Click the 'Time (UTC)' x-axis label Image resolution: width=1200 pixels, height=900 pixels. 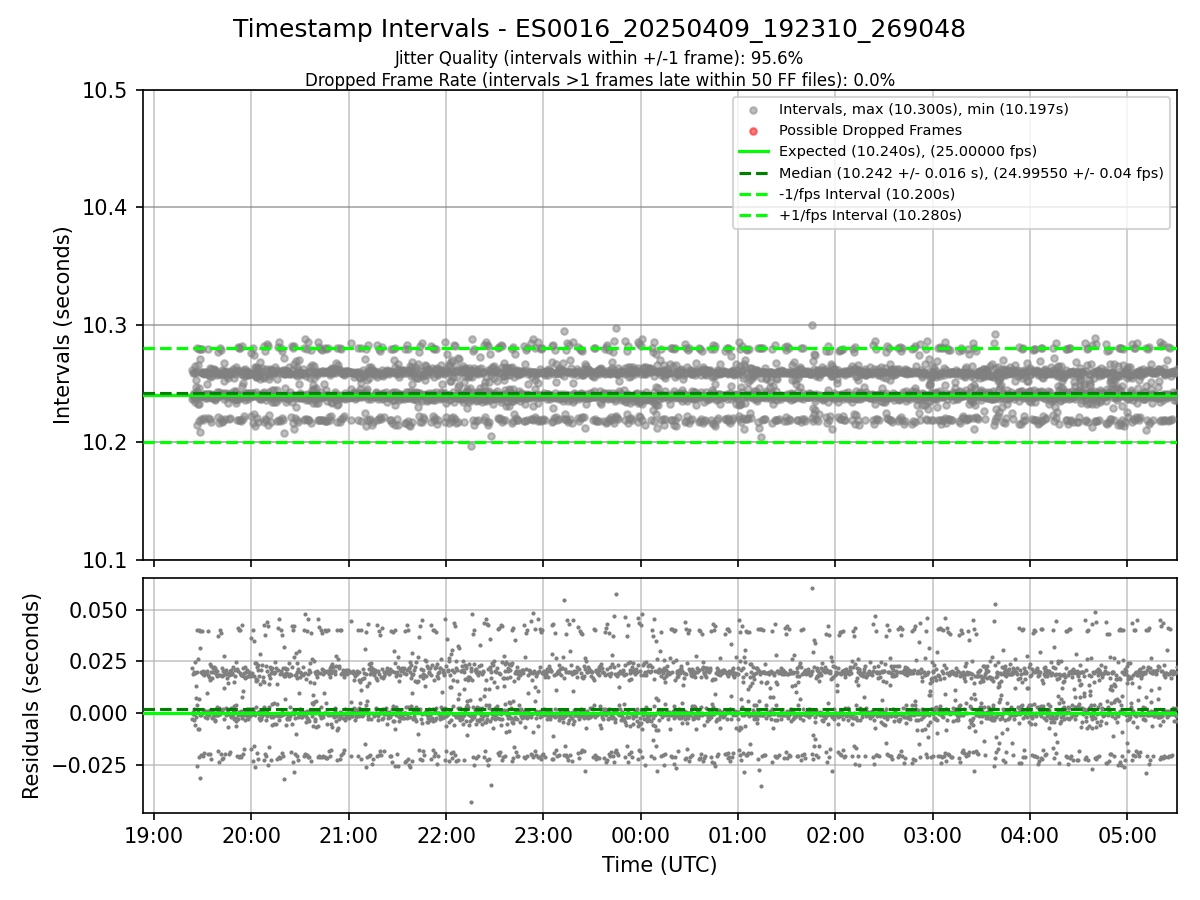pos(659,865)
